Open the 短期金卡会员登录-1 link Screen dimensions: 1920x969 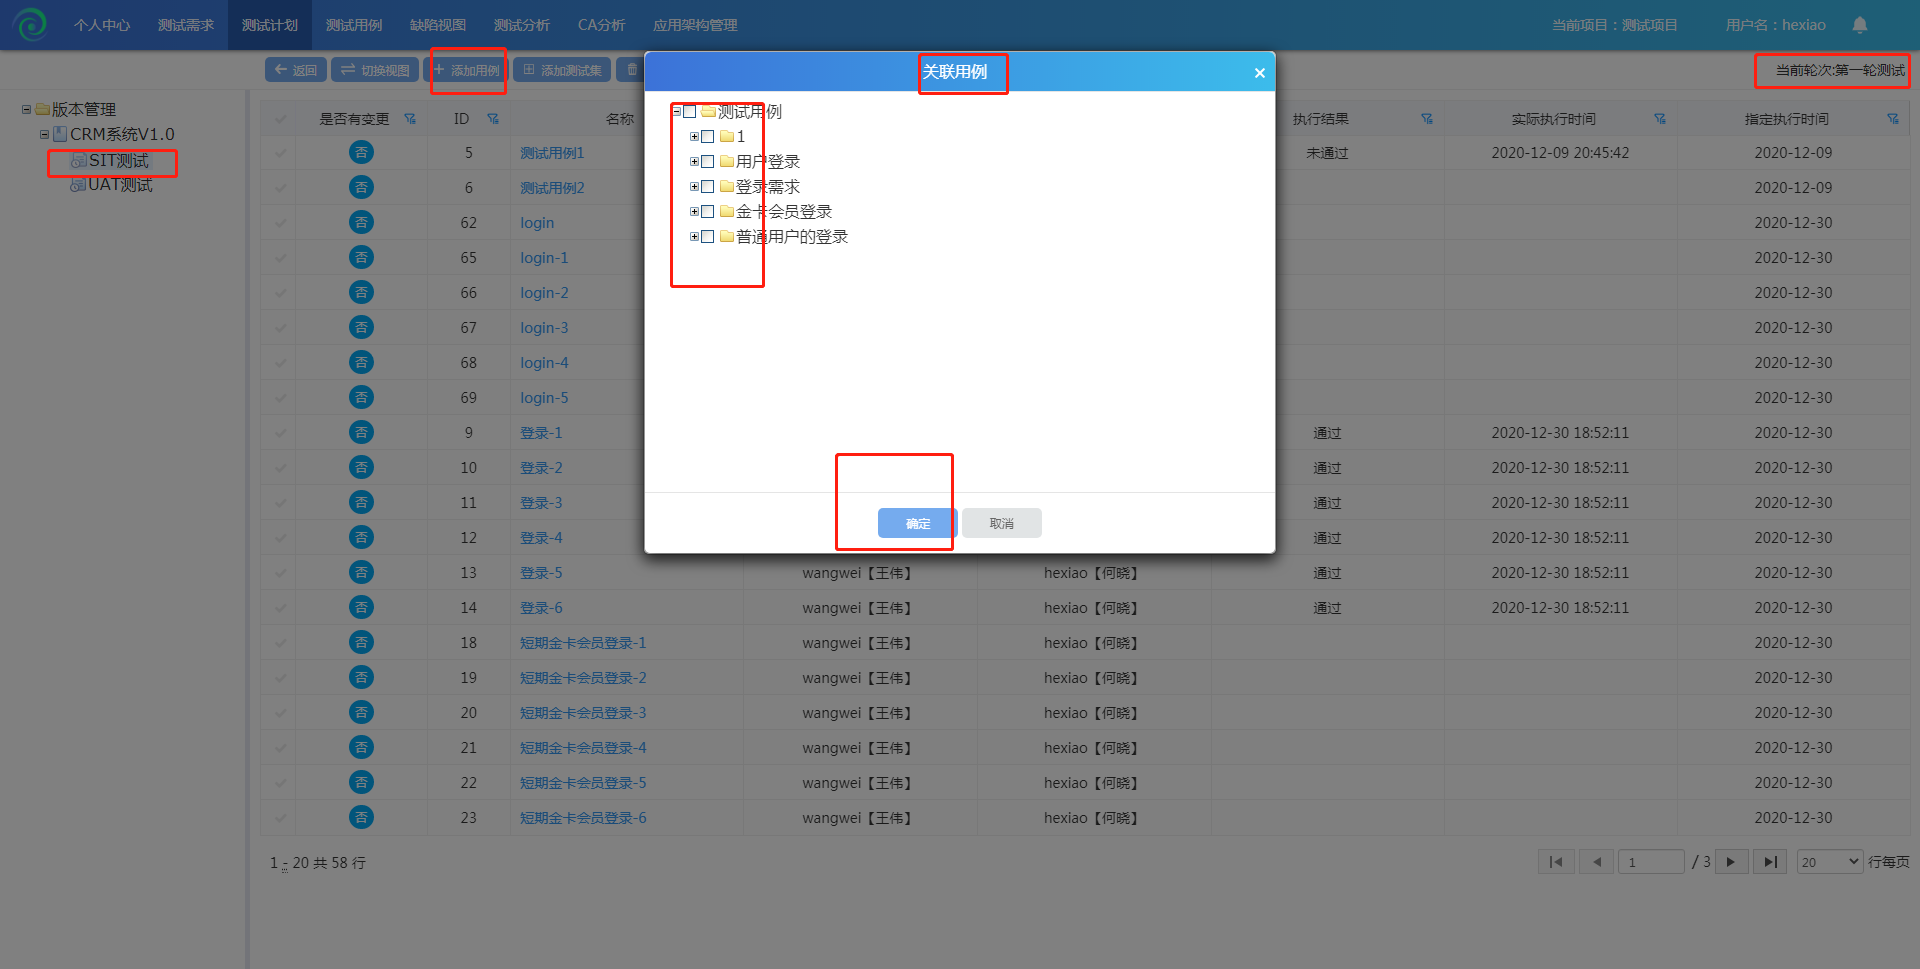(x=583, y=642)
